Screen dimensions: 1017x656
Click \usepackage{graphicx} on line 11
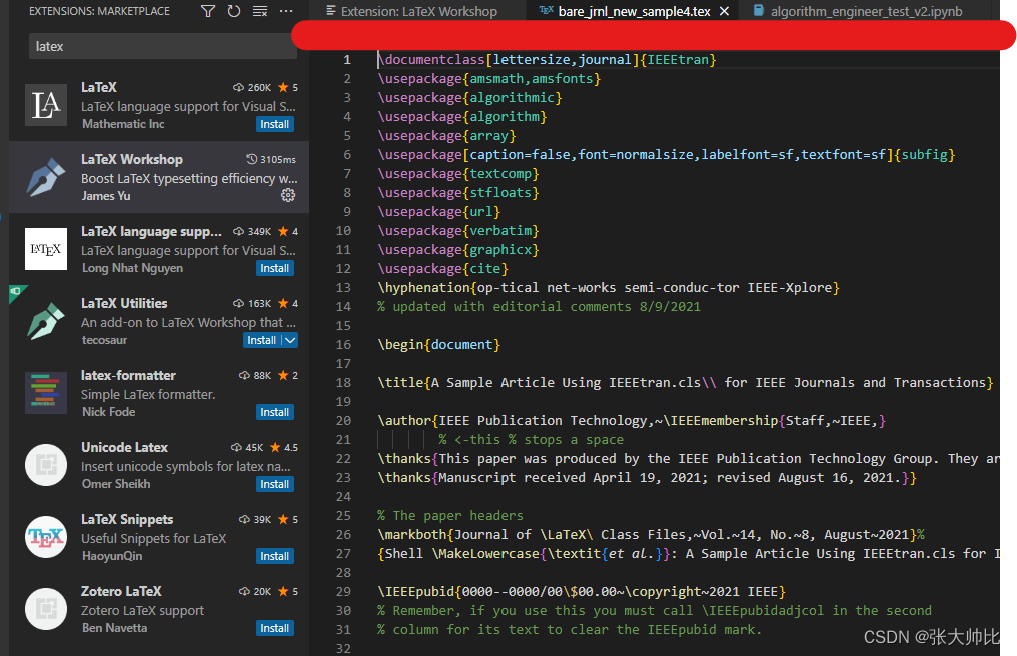458,249
